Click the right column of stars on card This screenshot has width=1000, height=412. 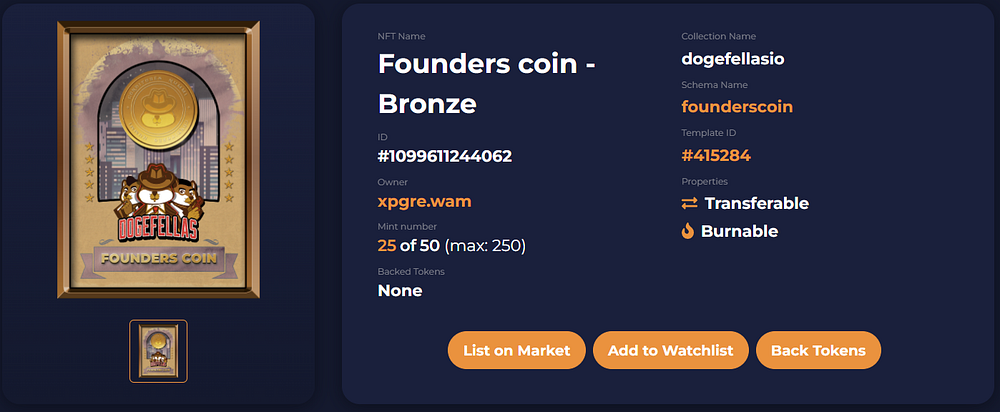(x=229, y=172)
